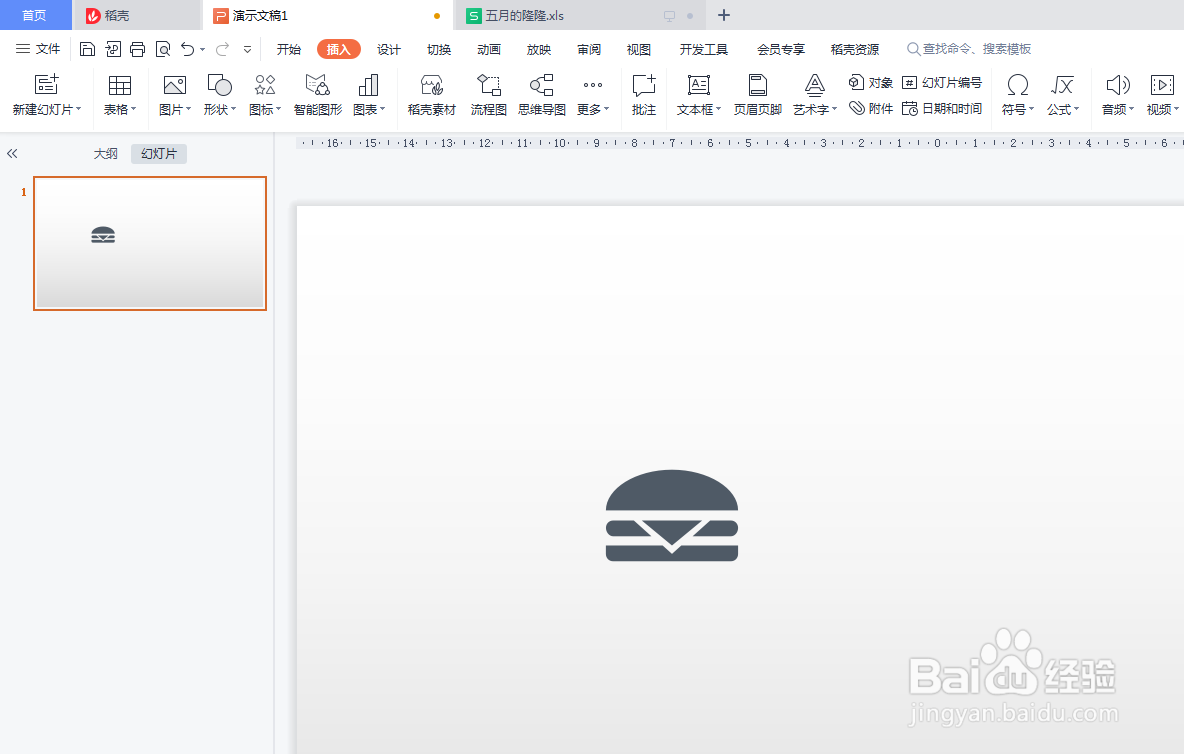Open the Shapes (形状) tool

219,85
